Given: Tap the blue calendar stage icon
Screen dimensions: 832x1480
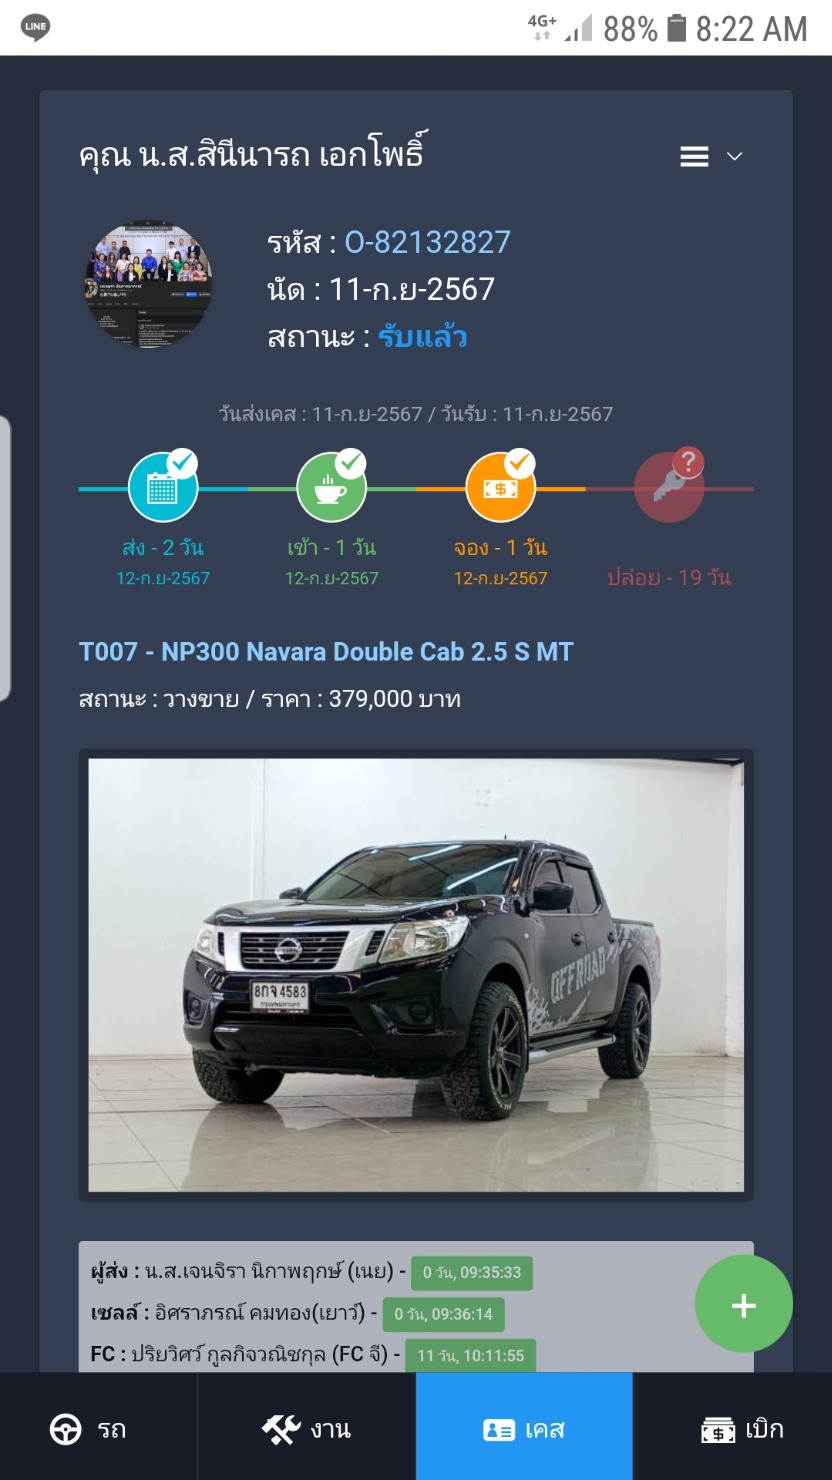Looking at the screenshot, I should pos(163,487).
